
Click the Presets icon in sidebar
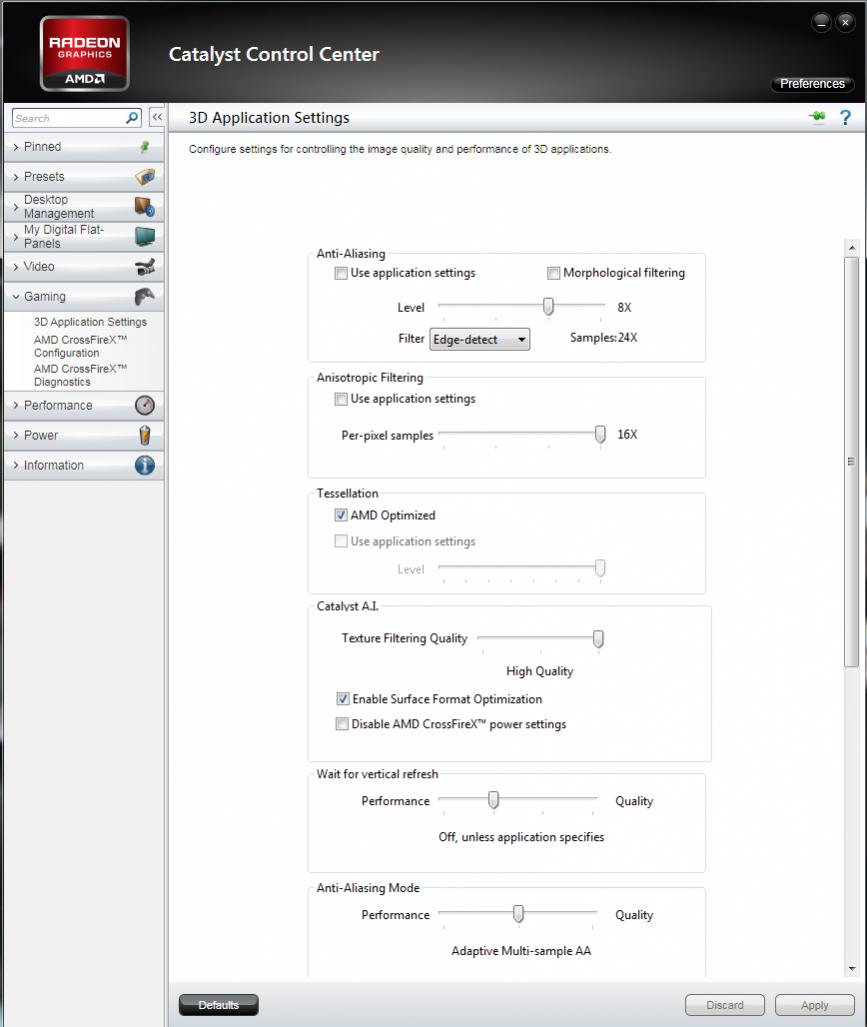[145, 177]
